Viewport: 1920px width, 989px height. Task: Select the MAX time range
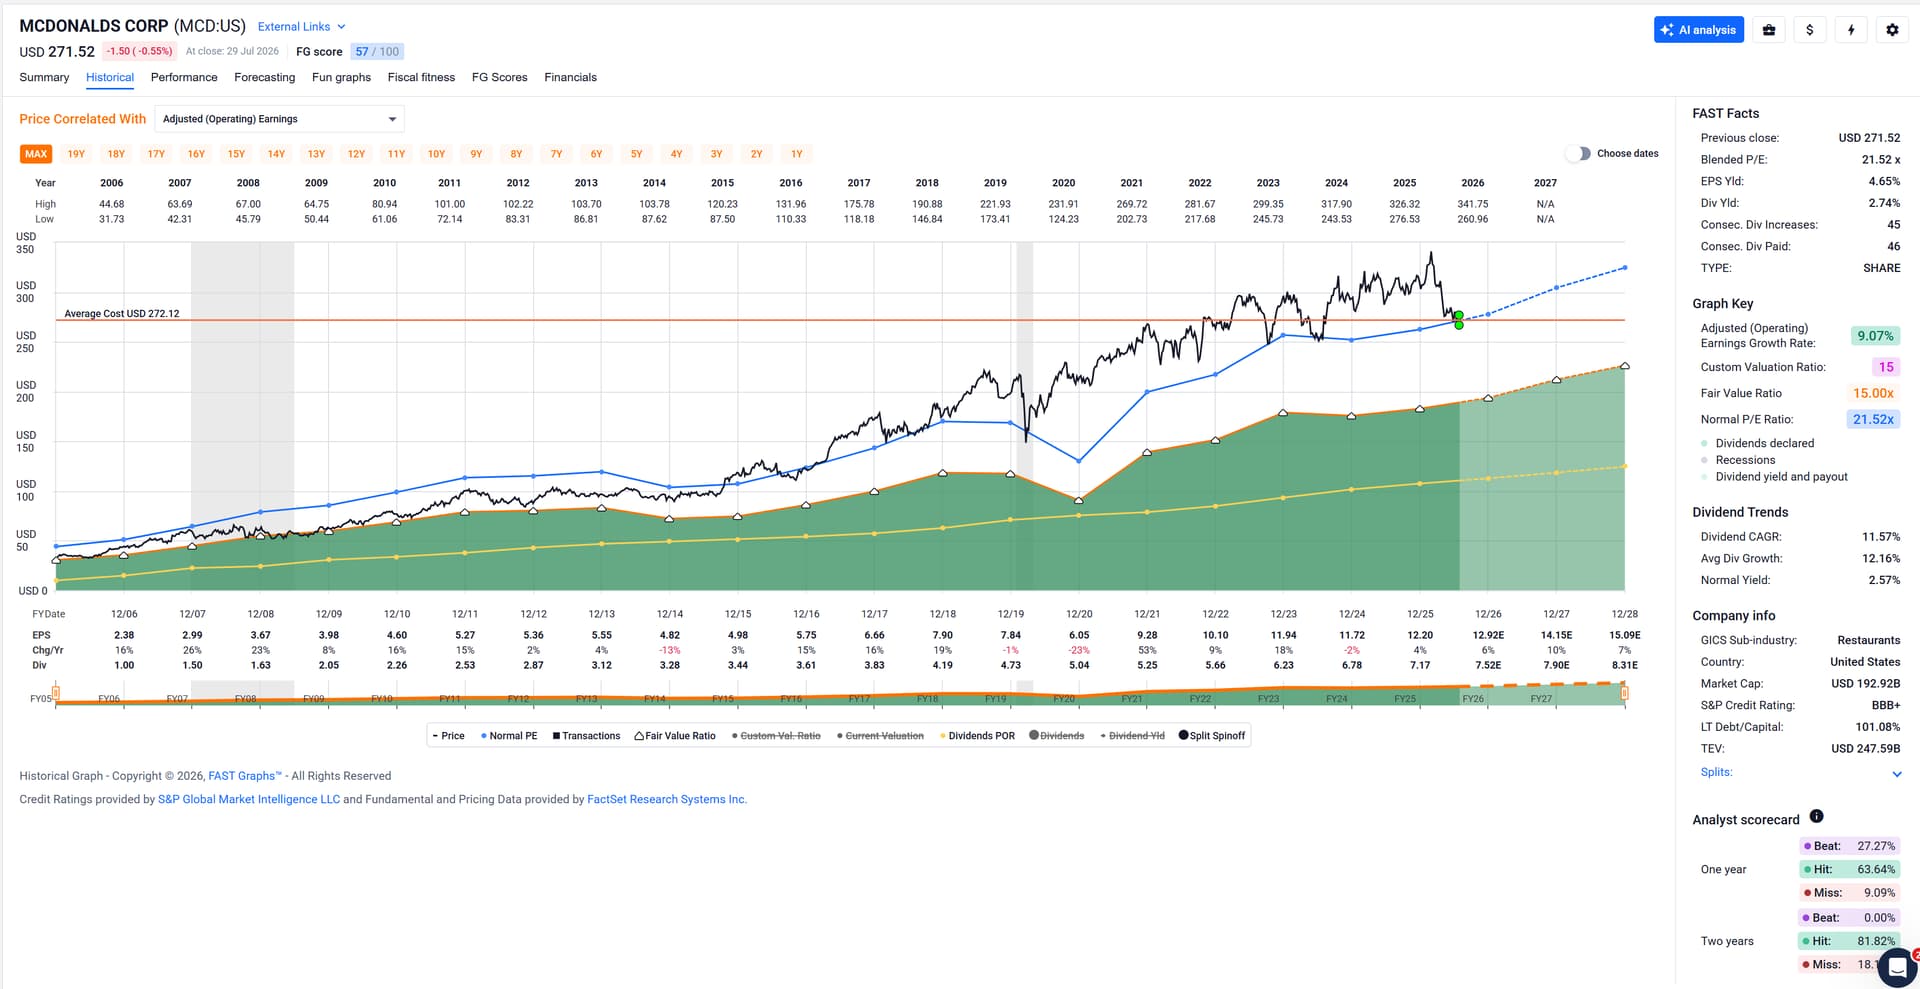[x=36, y=154]
